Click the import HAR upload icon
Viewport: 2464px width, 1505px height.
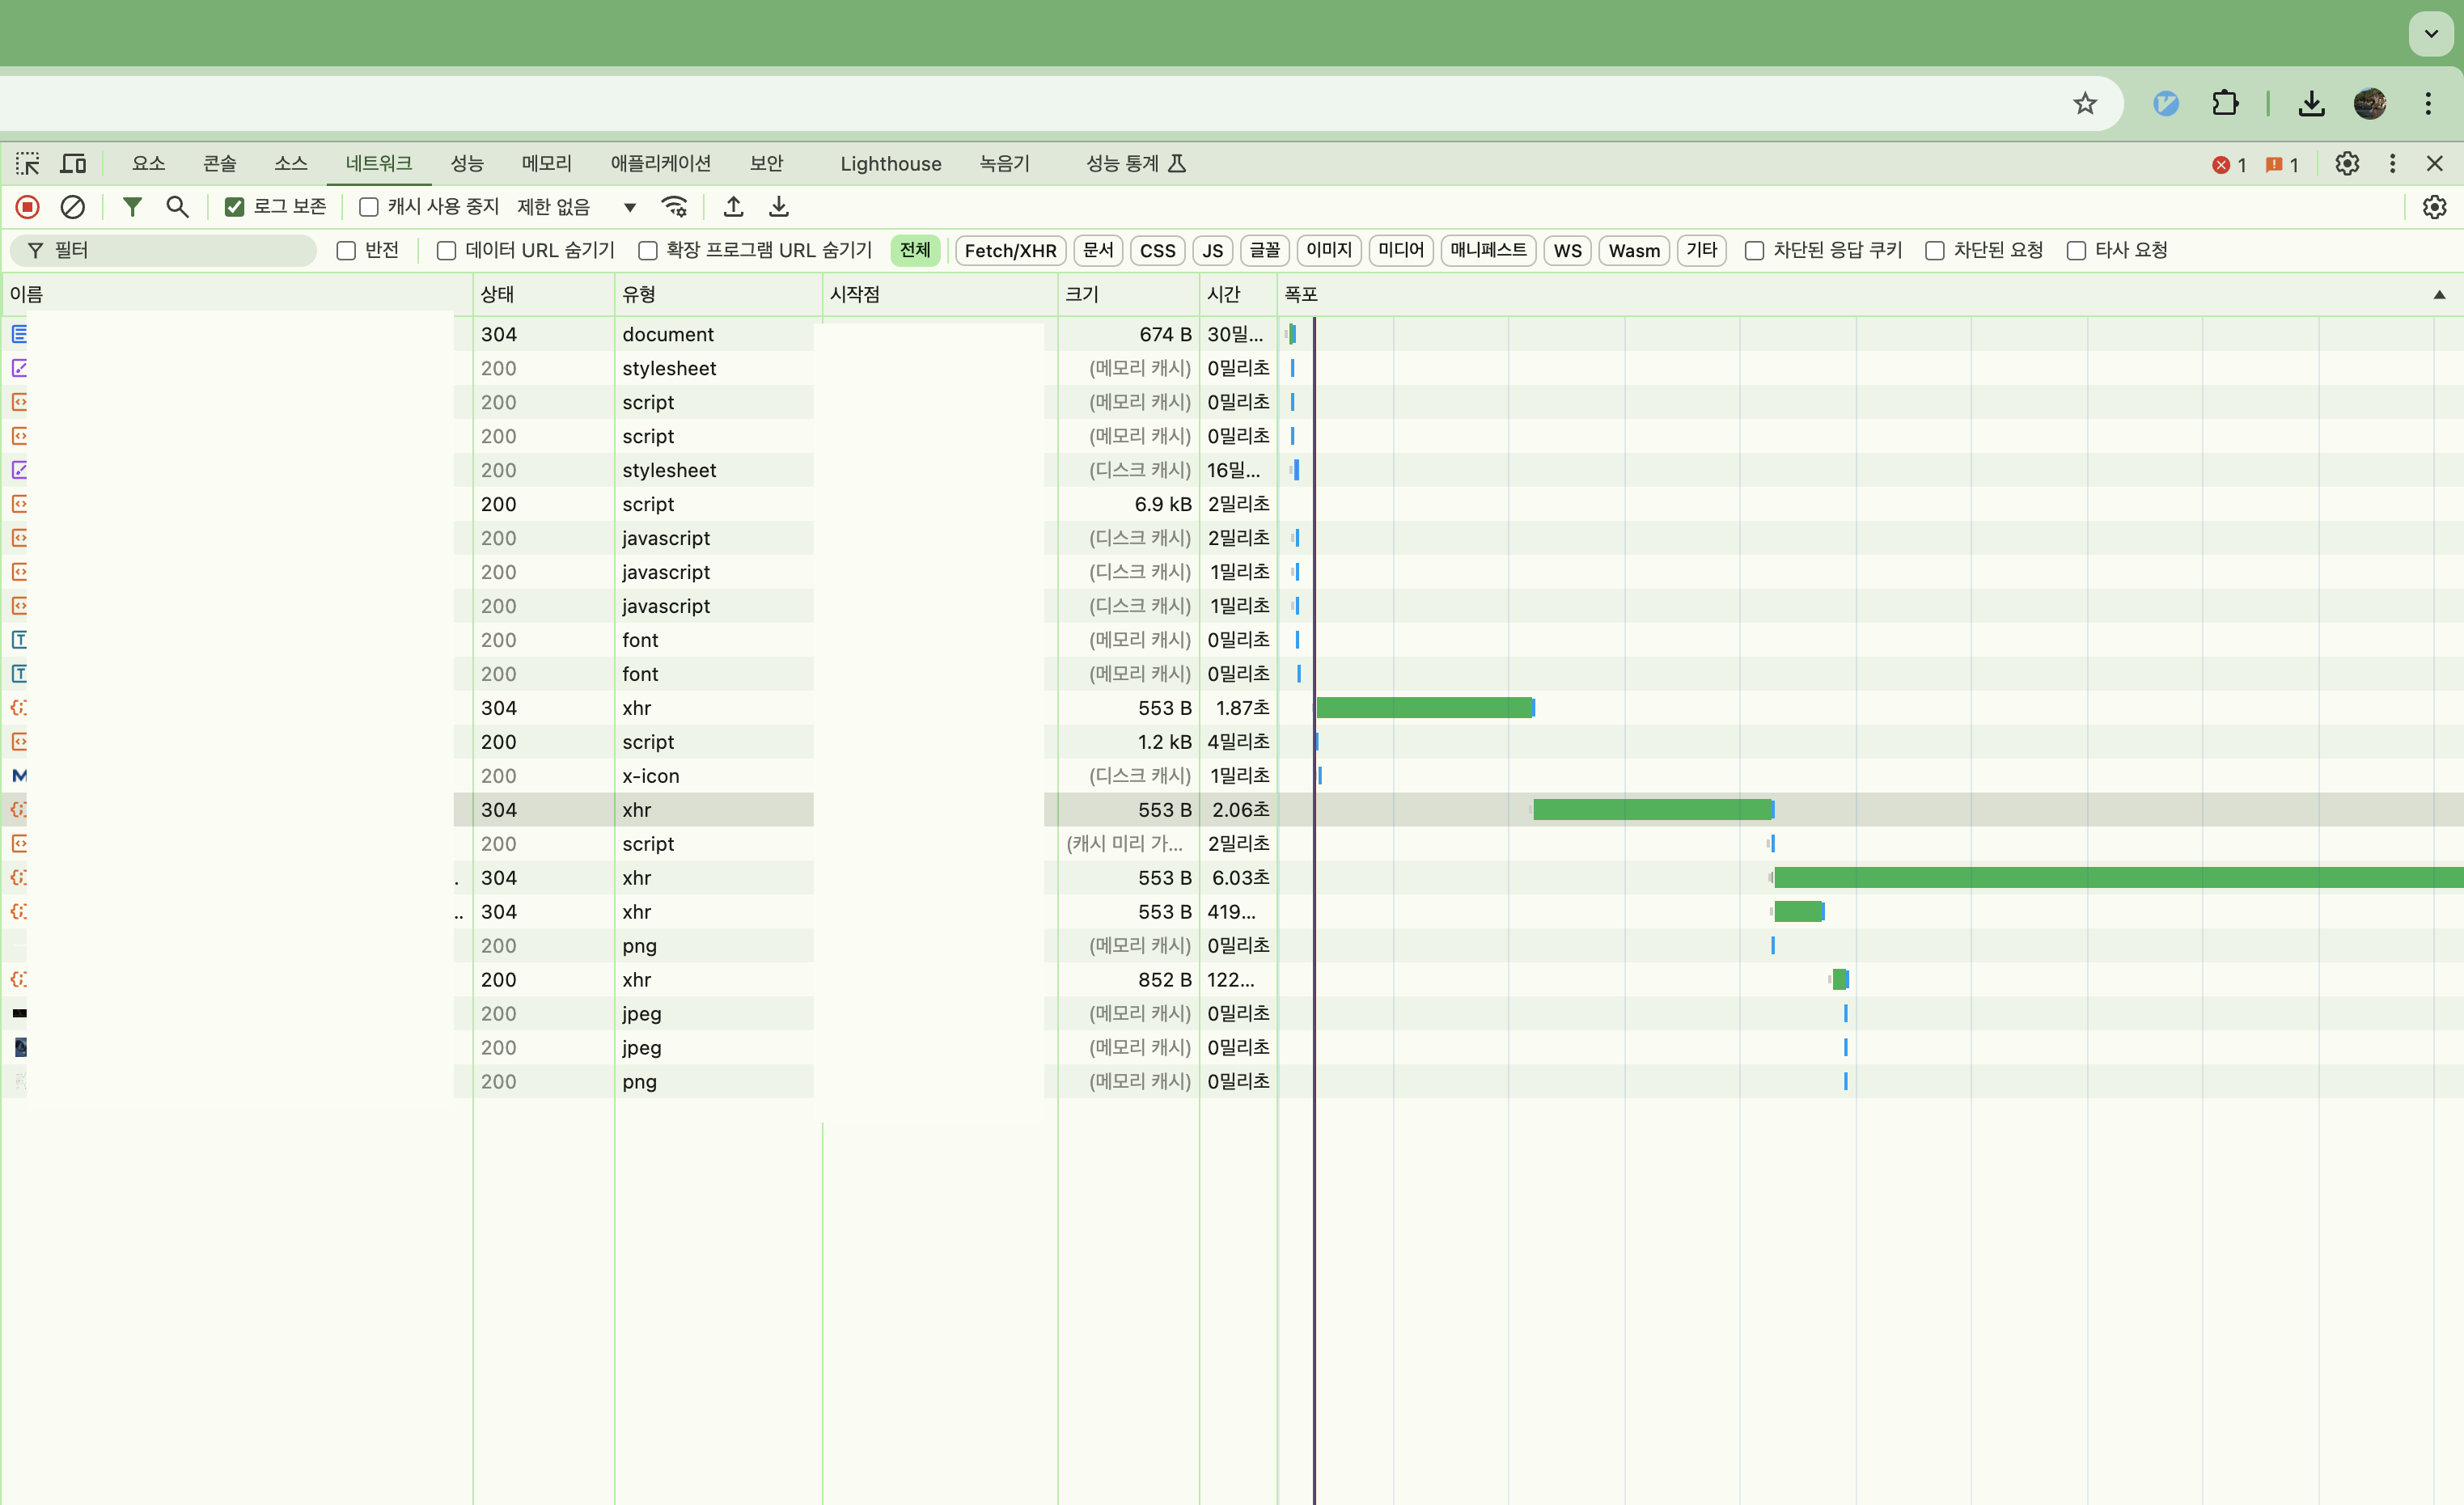point(733,207)
